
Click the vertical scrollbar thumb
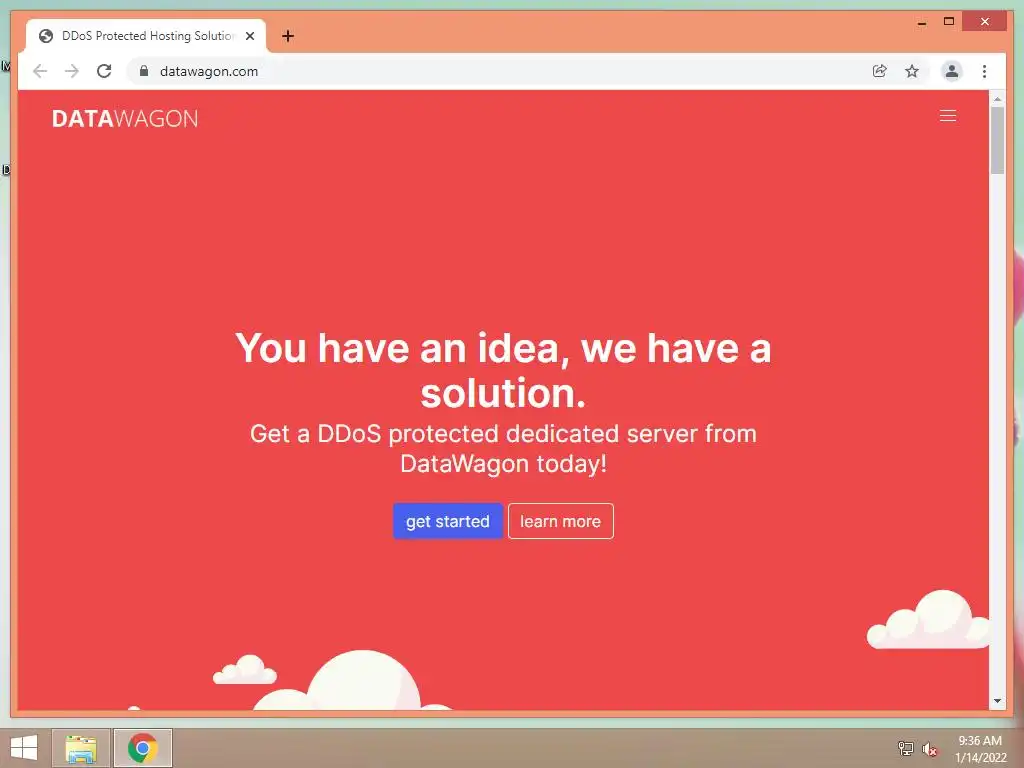[997, 140]
